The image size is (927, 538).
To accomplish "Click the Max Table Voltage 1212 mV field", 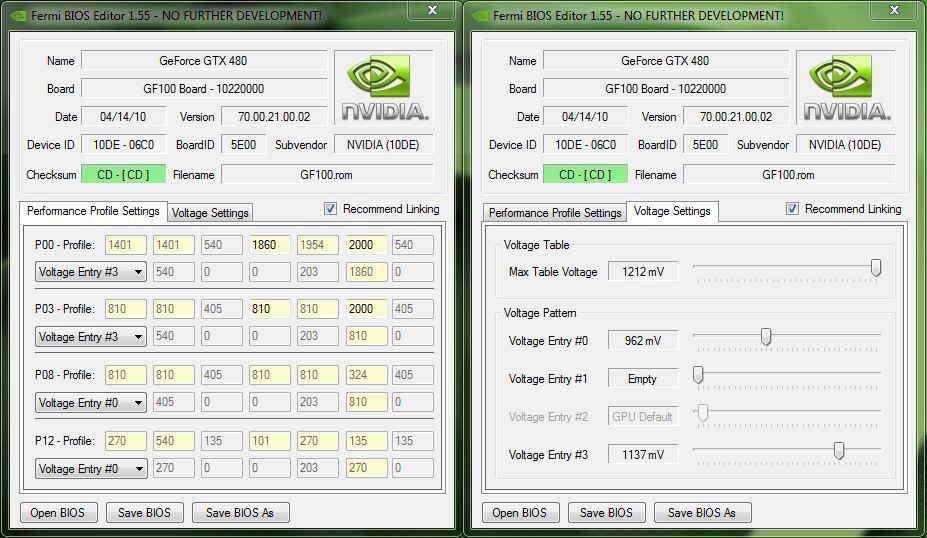I will (643, 272).
